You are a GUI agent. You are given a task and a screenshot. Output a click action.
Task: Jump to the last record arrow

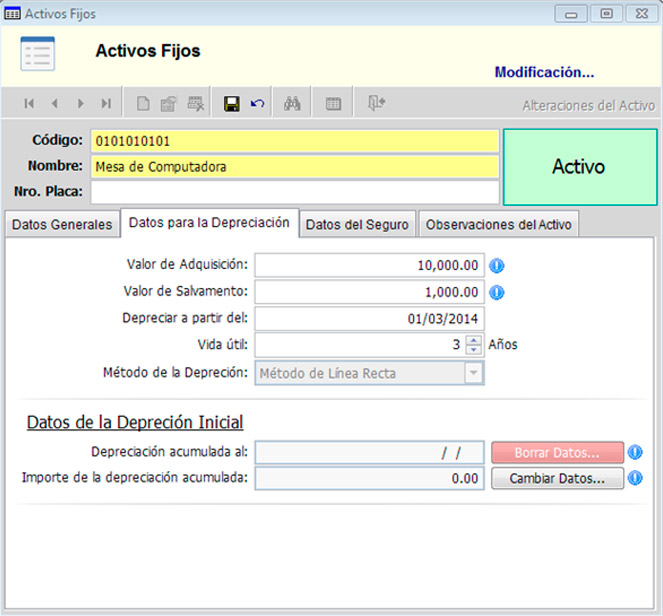click(x=105, y=104)
